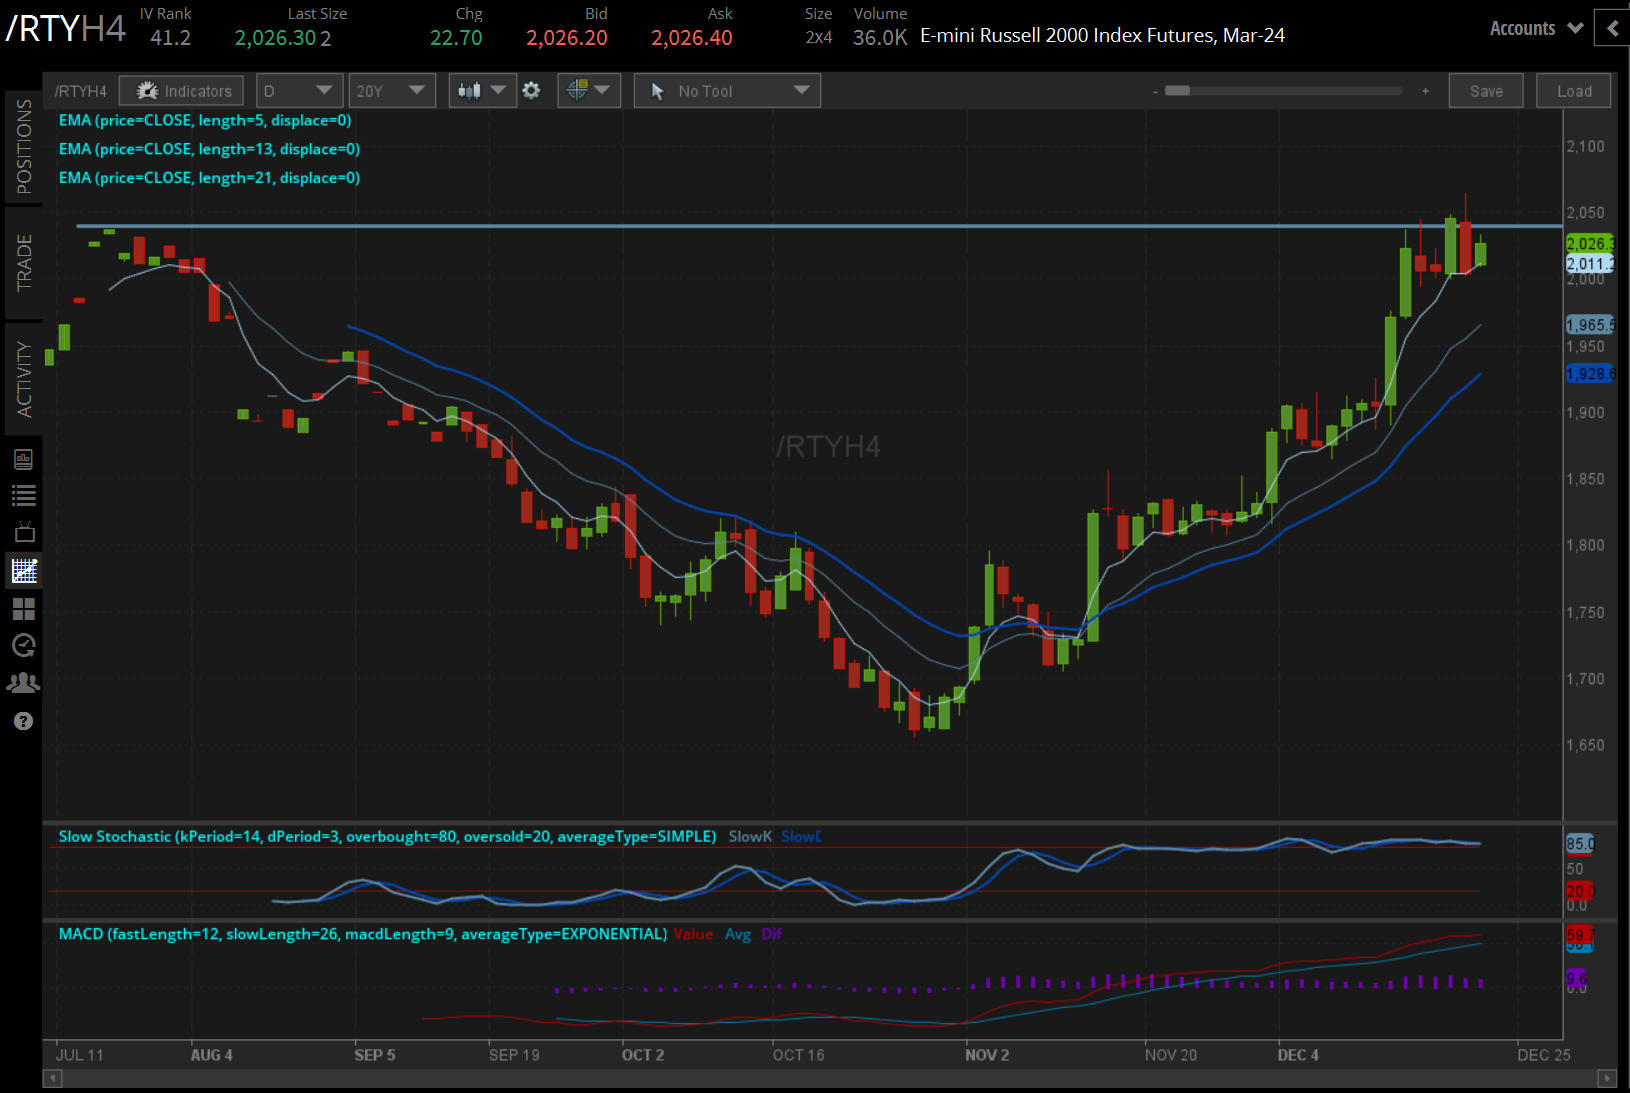Open the grid layout icon in the sidebar

tap(23, 608)
